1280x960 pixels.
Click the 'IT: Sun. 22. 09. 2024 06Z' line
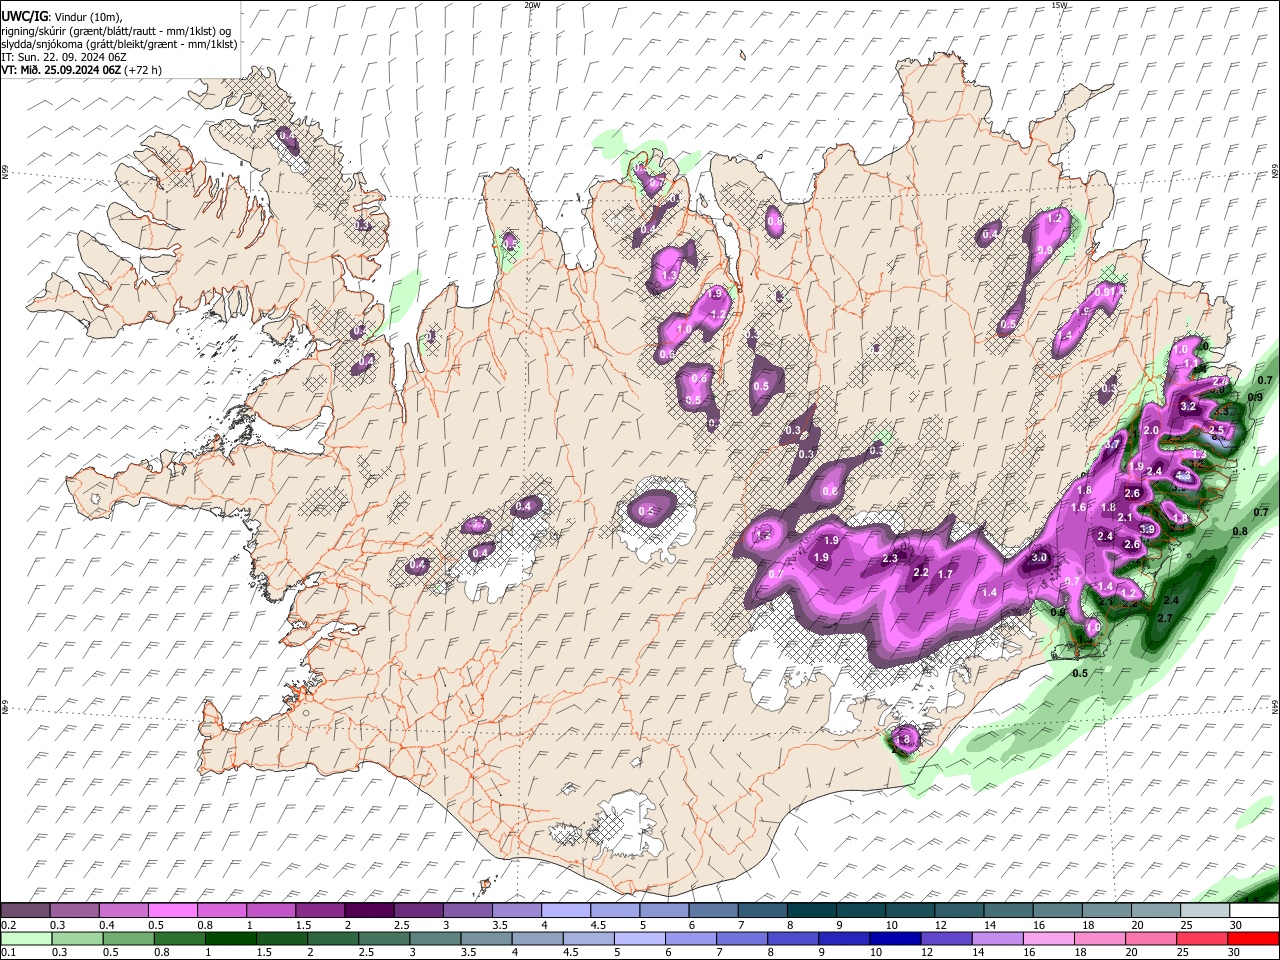pos(64,57)
